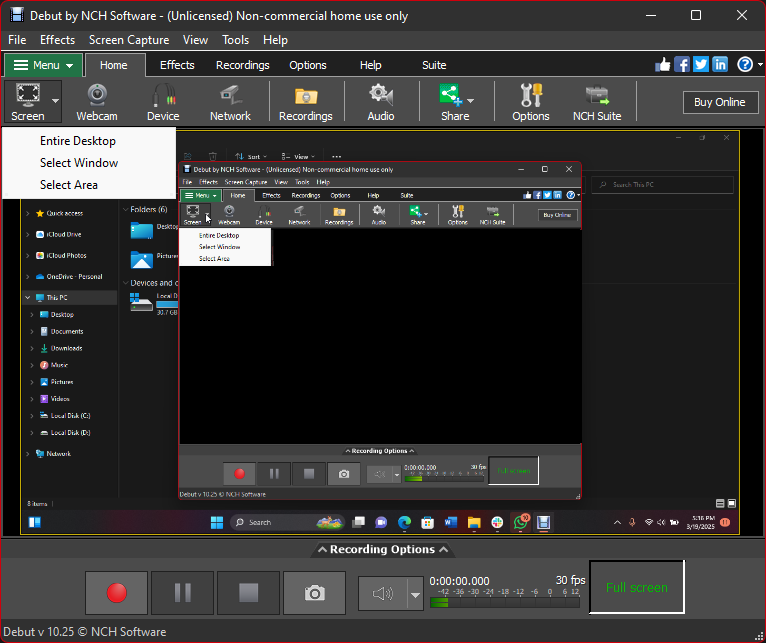Click the Buy Online button

pos(719,102)
